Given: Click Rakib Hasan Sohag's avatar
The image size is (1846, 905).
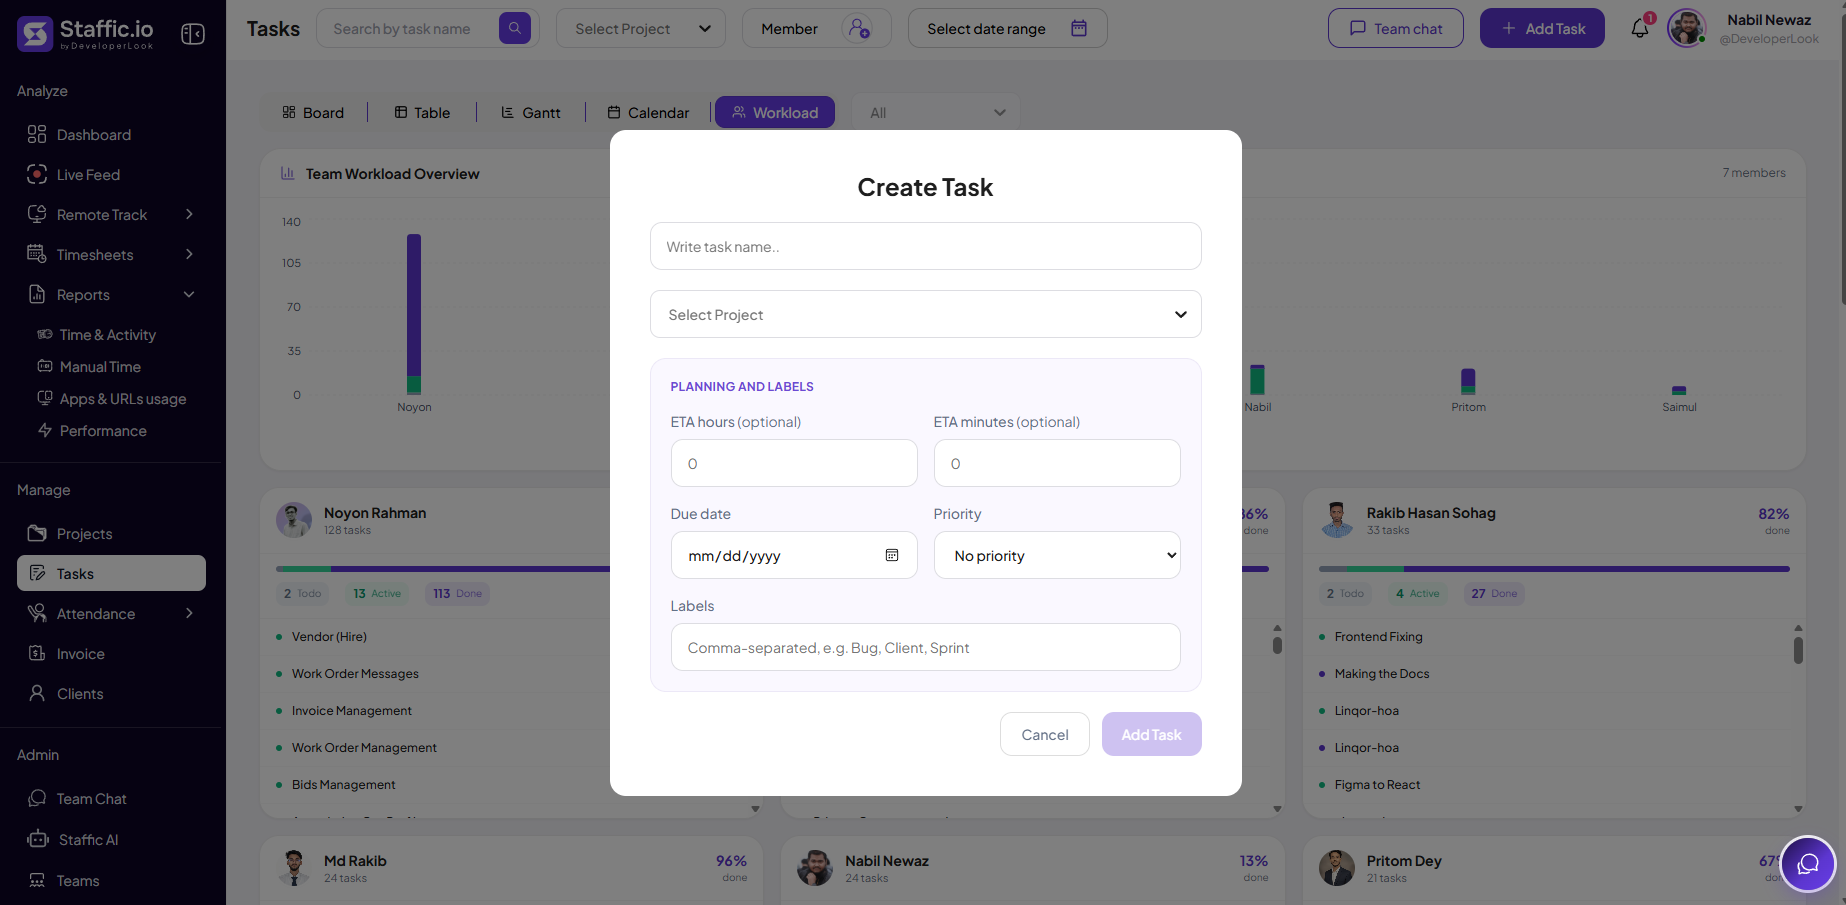Looking at the screenshot, I should [1337, 520].
